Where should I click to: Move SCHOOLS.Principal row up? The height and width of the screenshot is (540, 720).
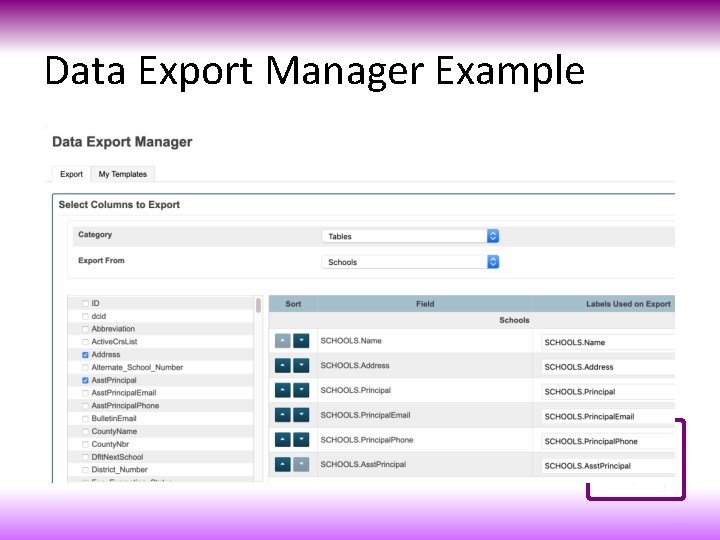point(282,390)
